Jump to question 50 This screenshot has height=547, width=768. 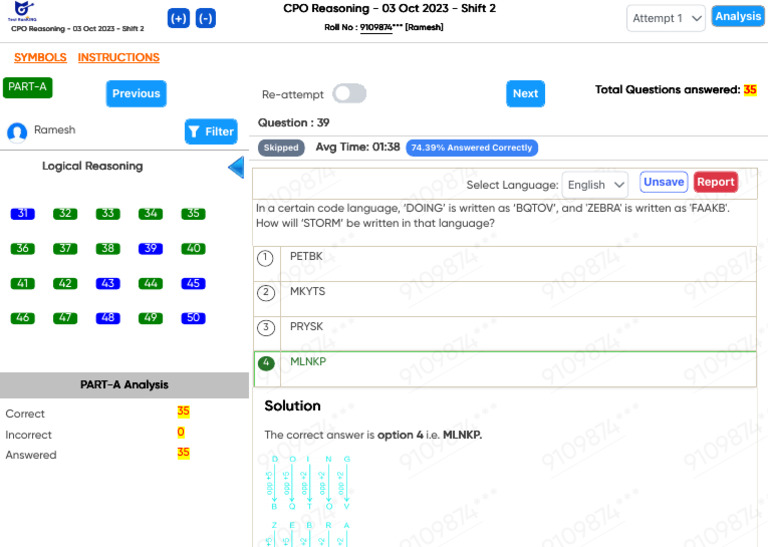193,318
